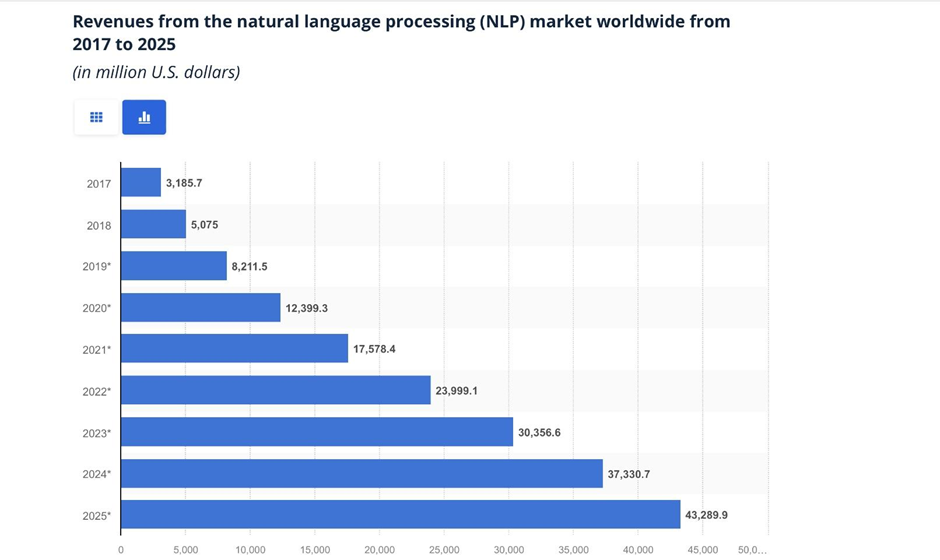Click the 2025* year axis label

pos(96,515)
